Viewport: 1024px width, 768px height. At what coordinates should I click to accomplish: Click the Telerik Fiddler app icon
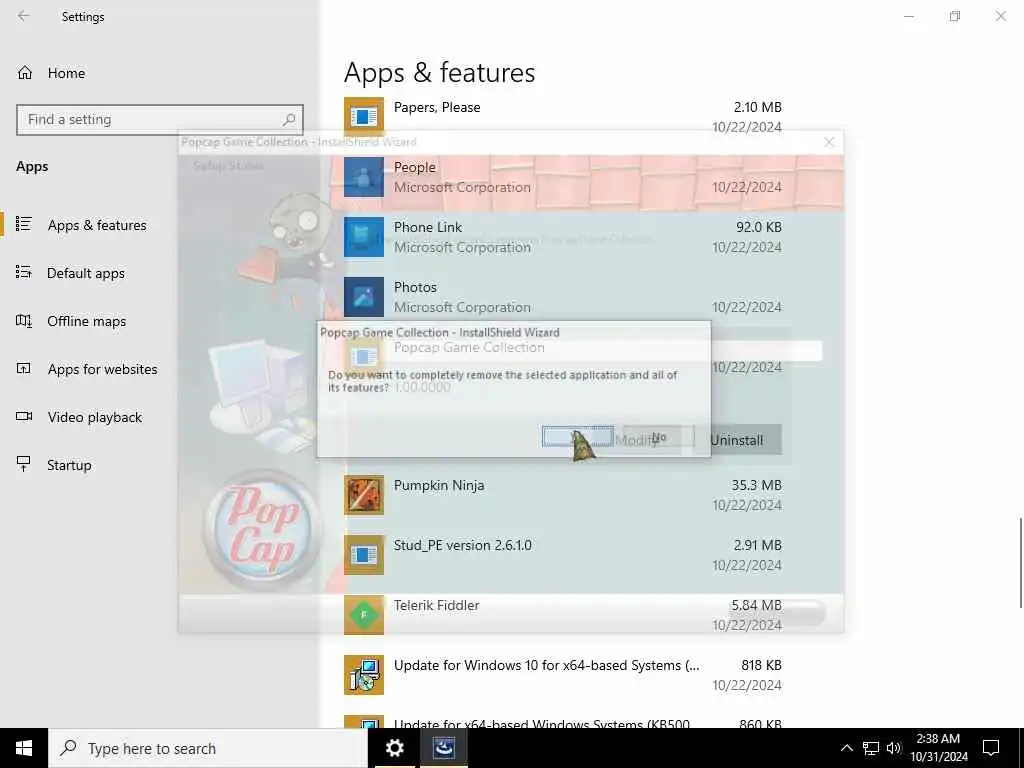coord(364,615)
